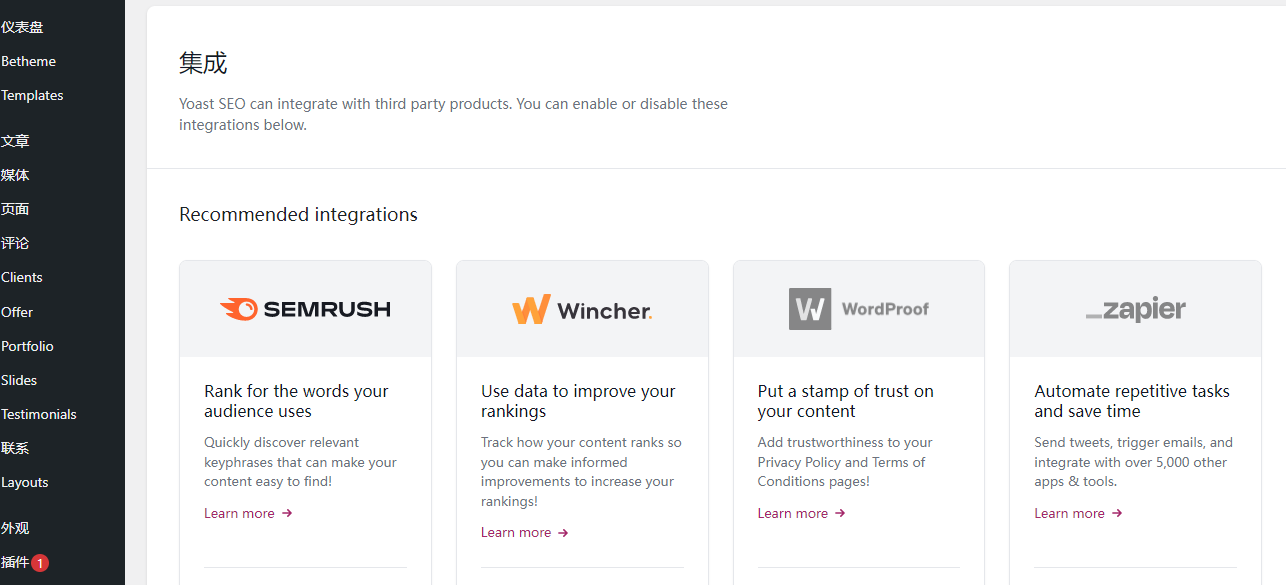Viewport: 1286px width, 585px height.
Task: Open the Learn more link under Semrush
Action: click(239, 513)
